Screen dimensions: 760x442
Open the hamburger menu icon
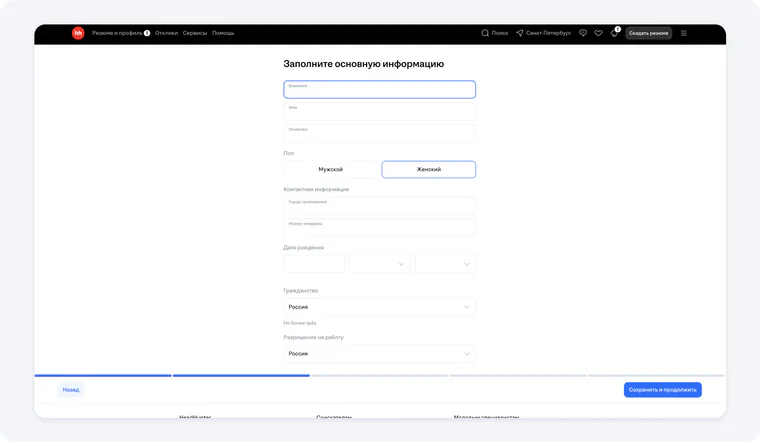pos(684,33)
